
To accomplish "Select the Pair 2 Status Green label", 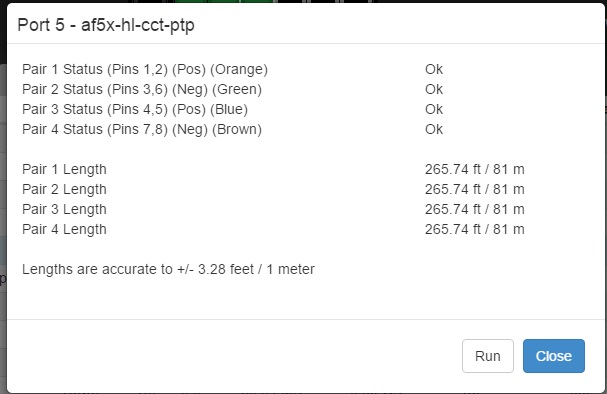I will click(142, 89).
